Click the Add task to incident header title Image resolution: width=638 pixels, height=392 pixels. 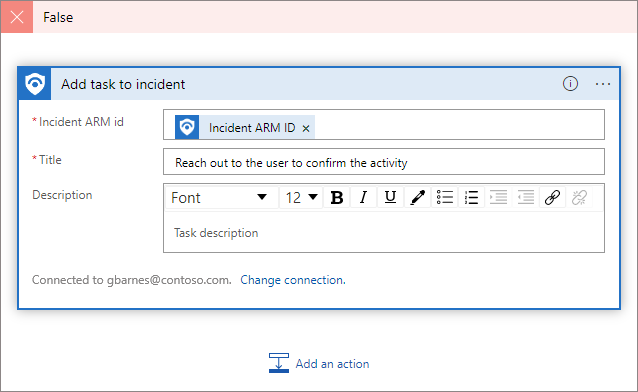(x=123, y=84)
